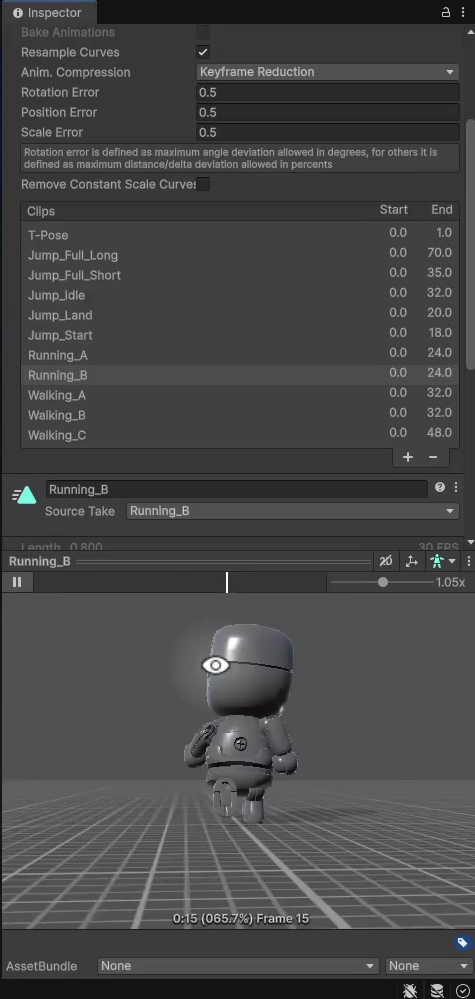Open the asset labels tag icon
This screenshot has height=999, width=475.
point(462,943)
